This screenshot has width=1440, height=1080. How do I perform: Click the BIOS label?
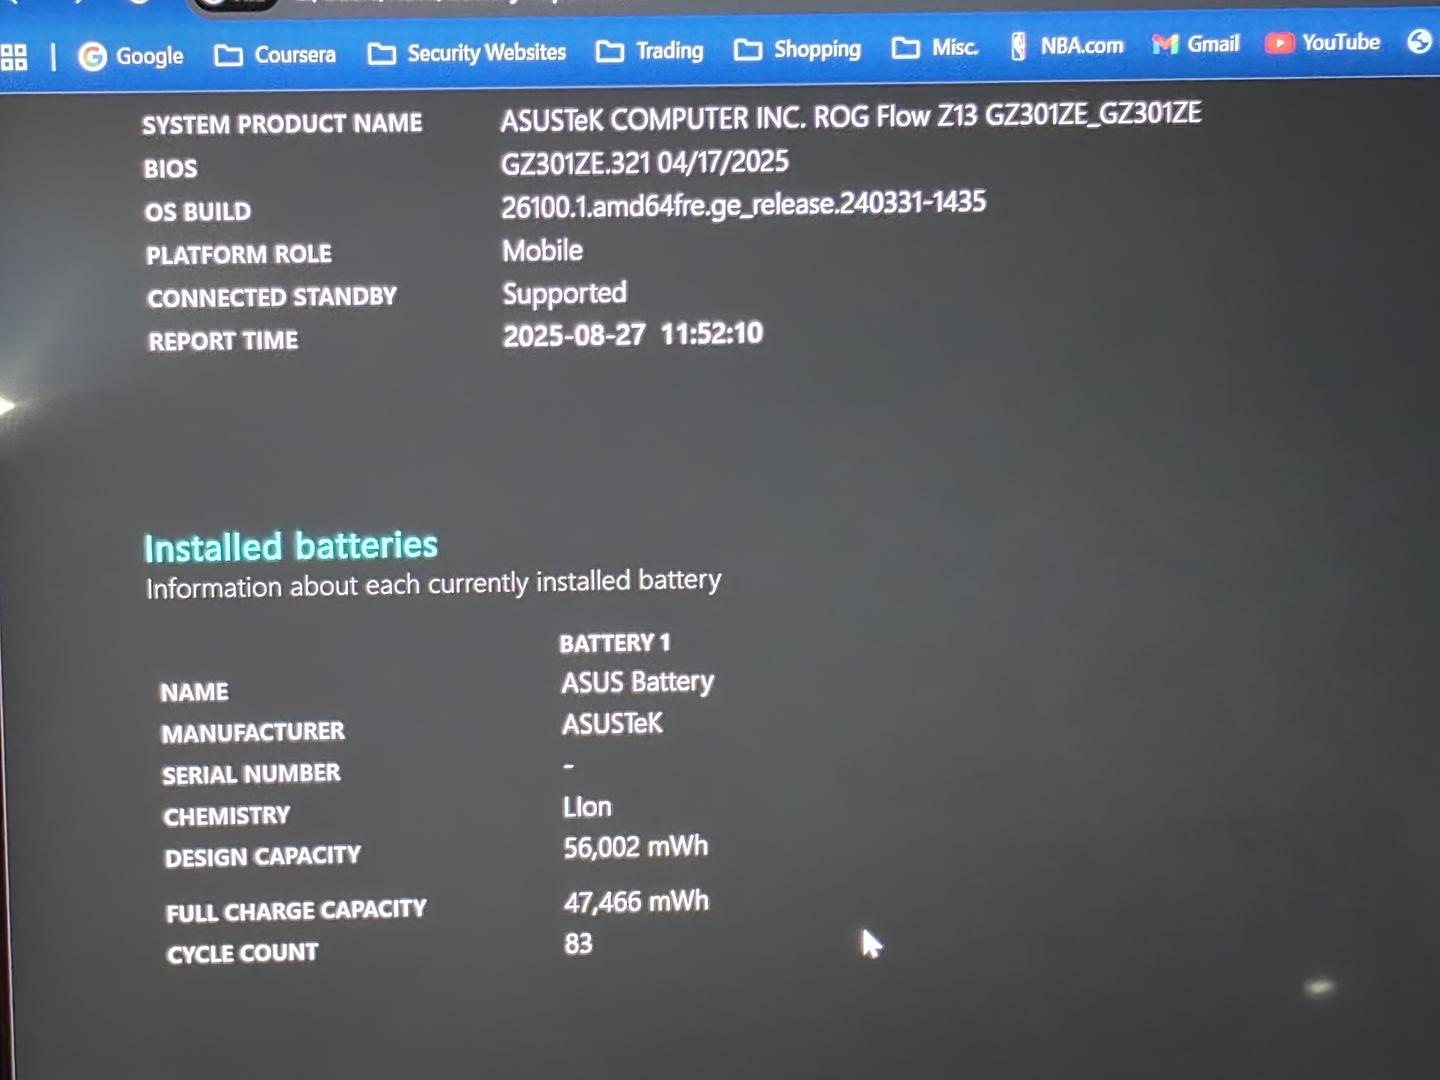170,168
